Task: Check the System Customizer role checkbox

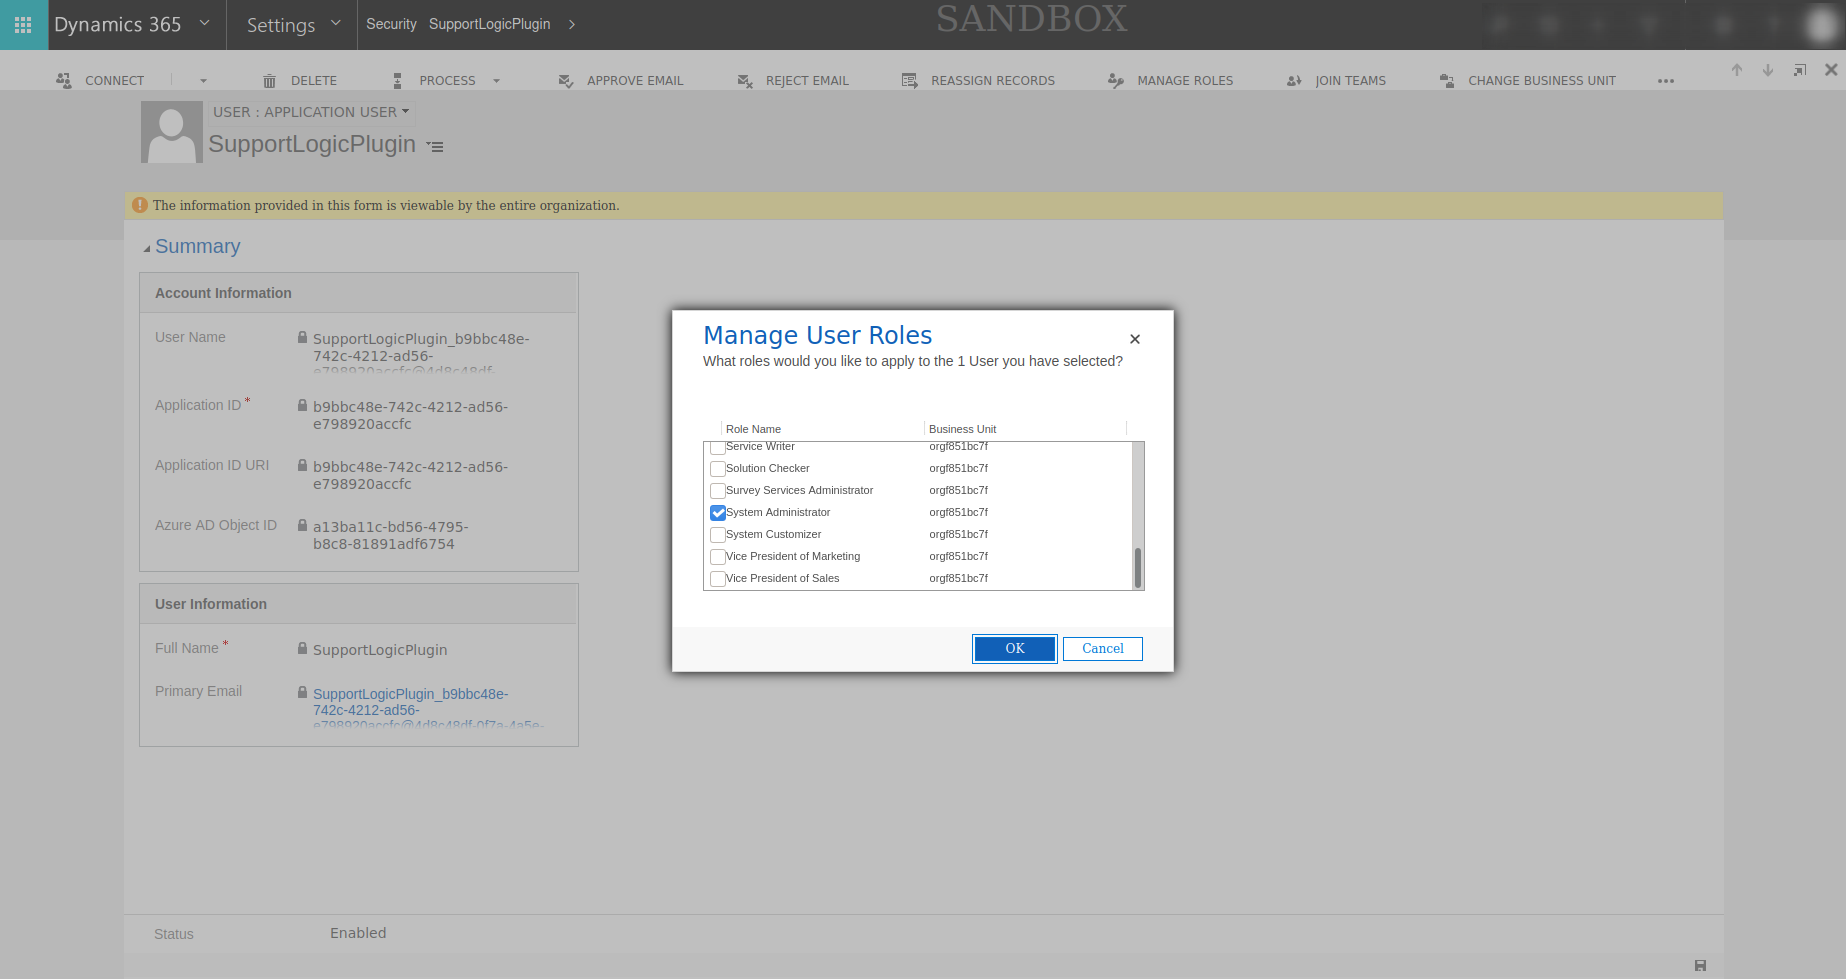Action: coord(717,535)
